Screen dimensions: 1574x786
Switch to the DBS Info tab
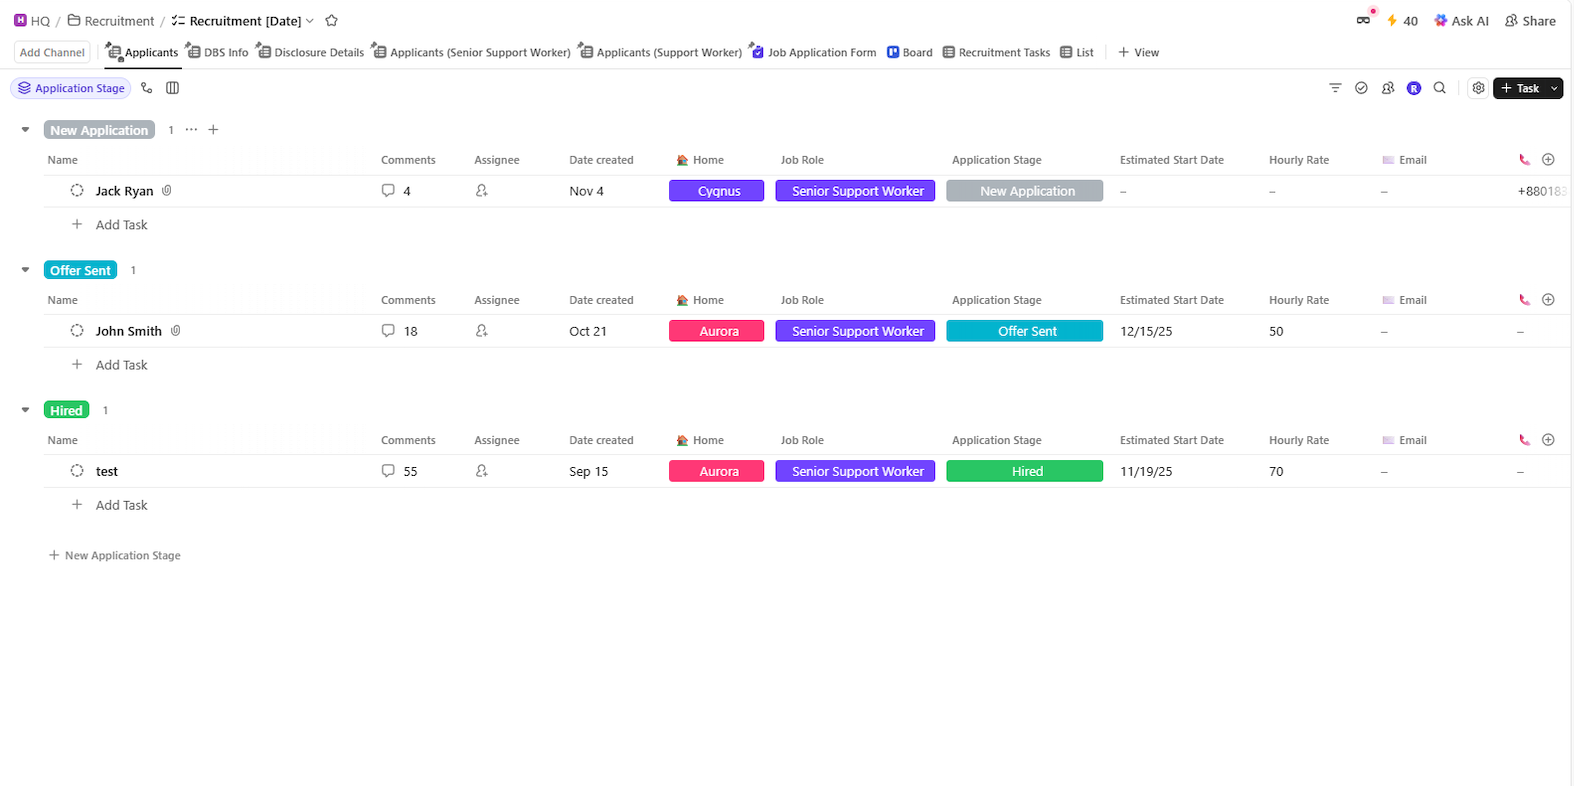coord(218,52)
